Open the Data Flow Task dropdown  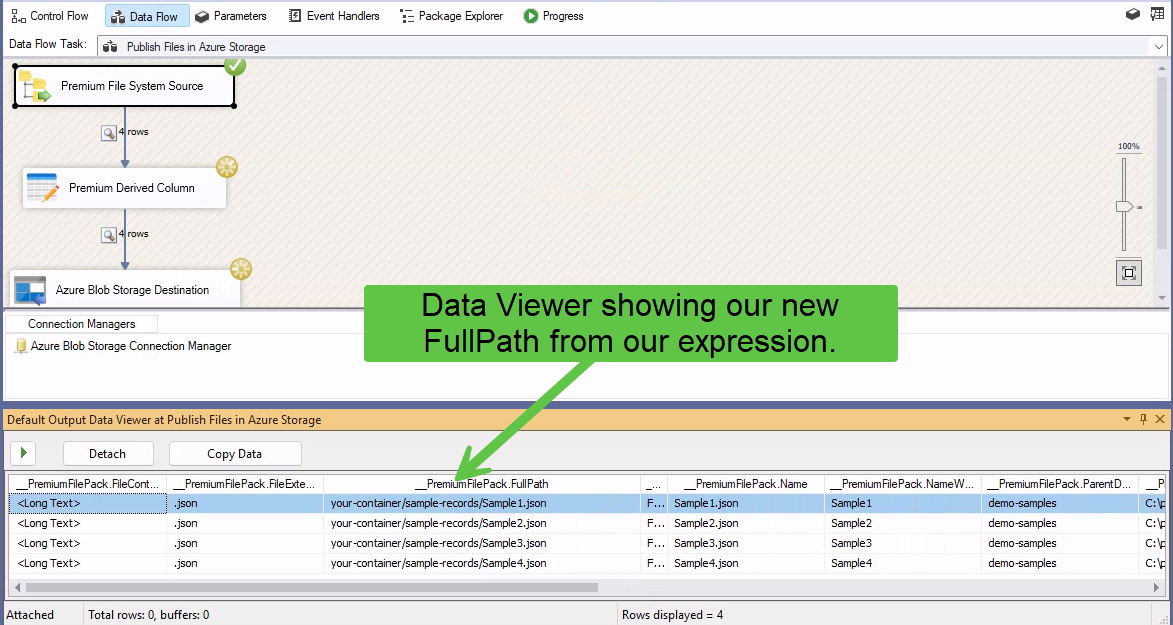point(1159,46)
